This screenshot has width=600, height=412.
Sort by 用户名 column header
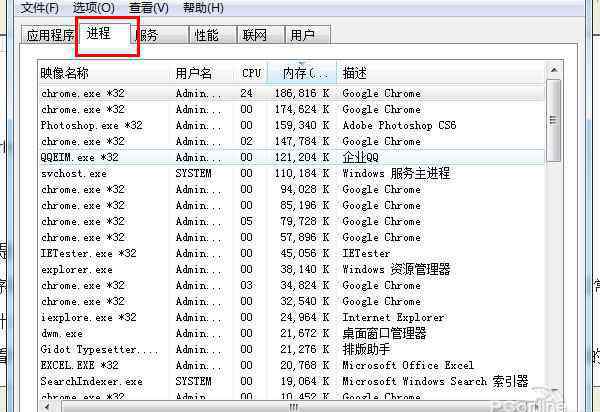point(202,73)
